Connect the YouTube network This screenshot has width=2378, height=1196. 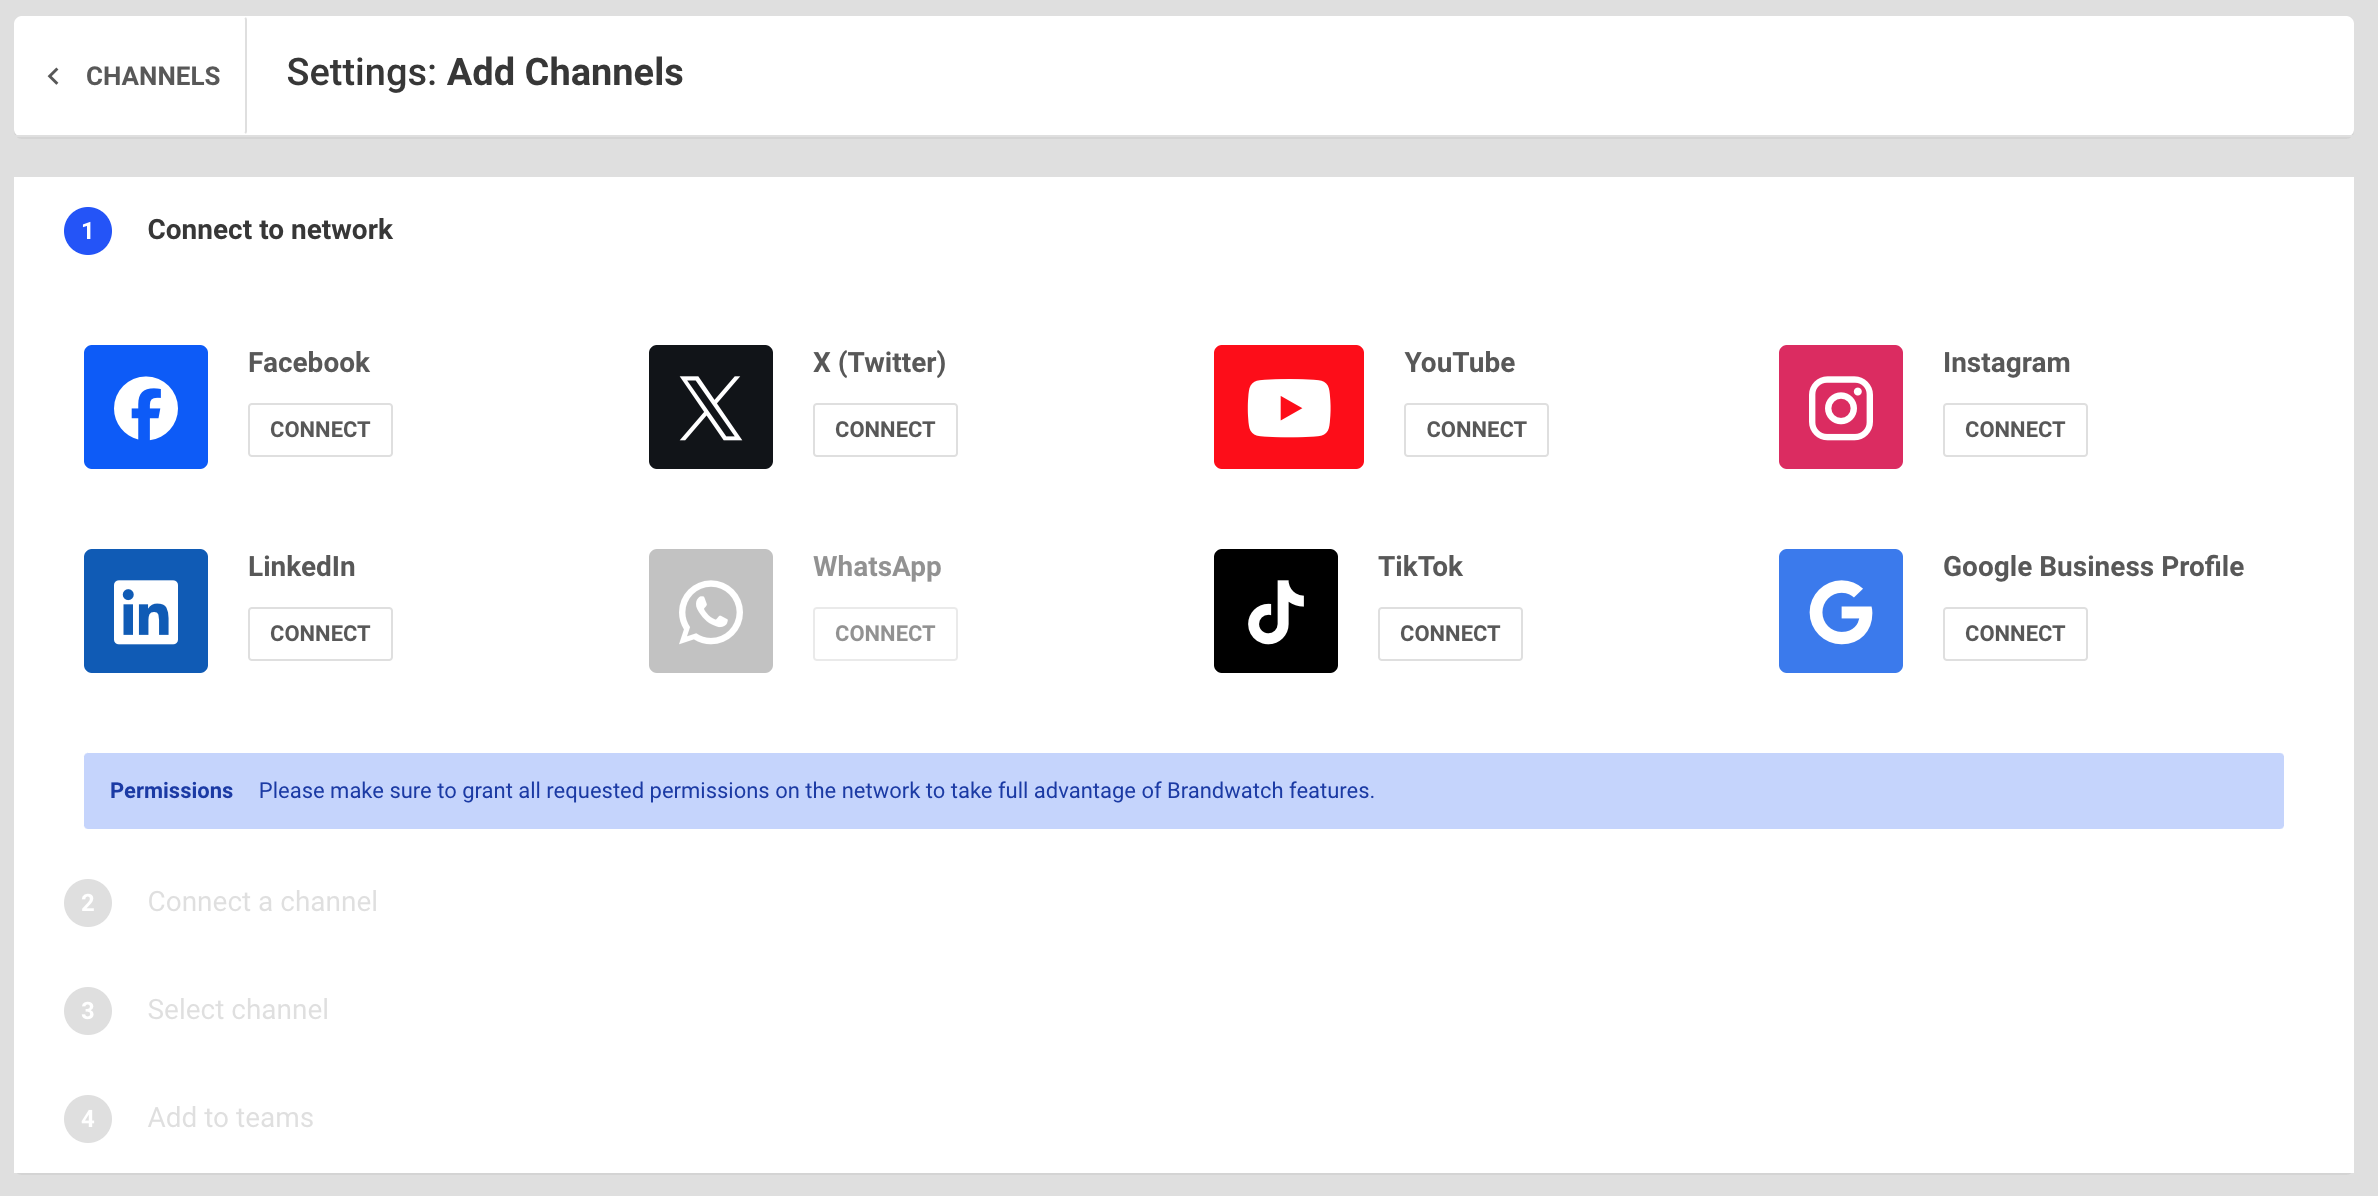pos(1476,430)
